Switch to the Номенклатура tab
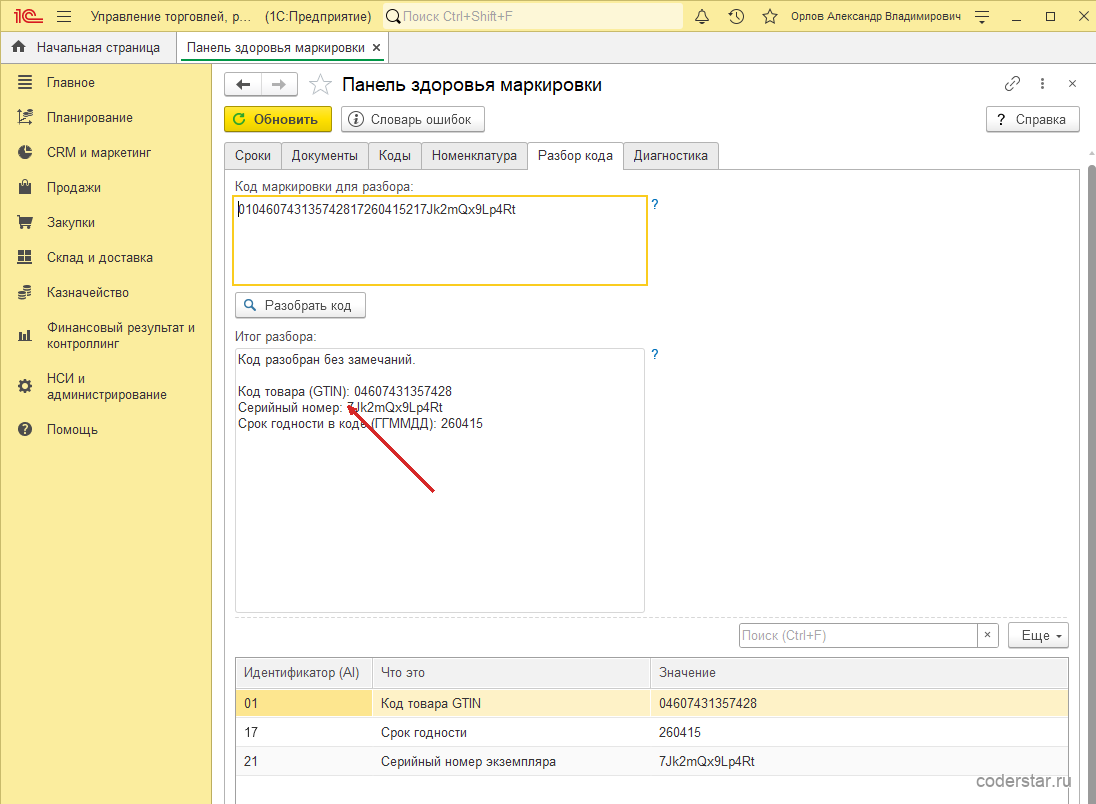Image resolution: width=1096 pixels, height=804 pixels. pos(474,155)
